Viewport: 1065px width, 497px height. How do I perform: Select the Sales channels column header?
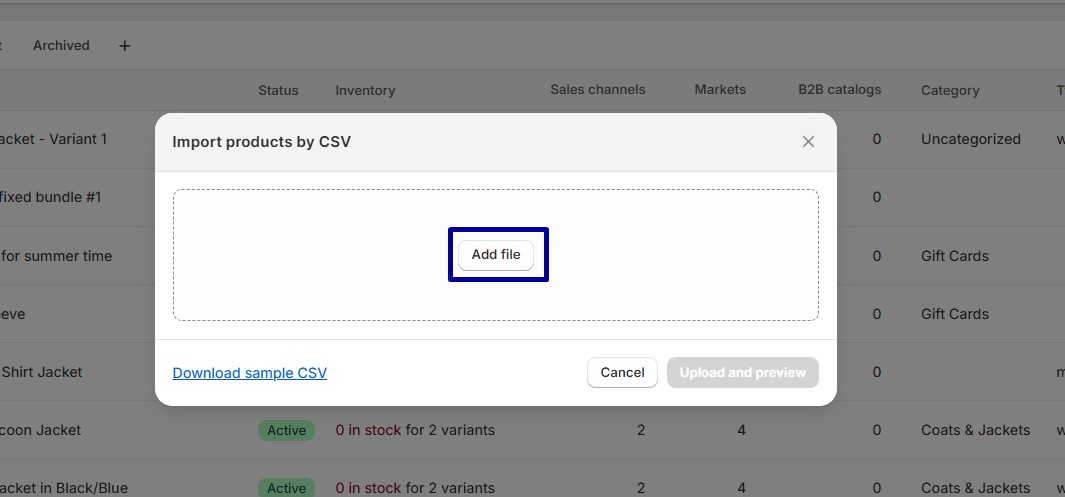point(598,90)
